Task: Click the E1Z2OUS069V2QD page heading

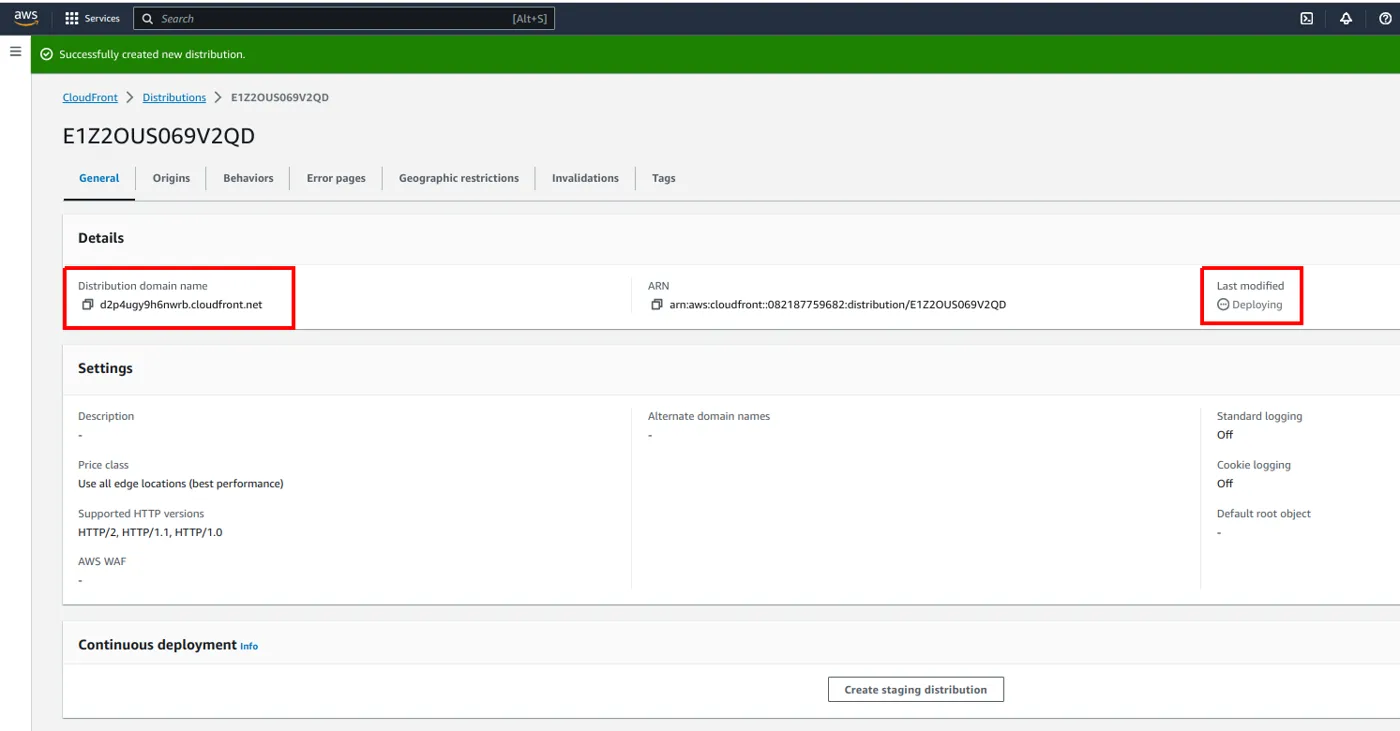Action: (158, 137)
